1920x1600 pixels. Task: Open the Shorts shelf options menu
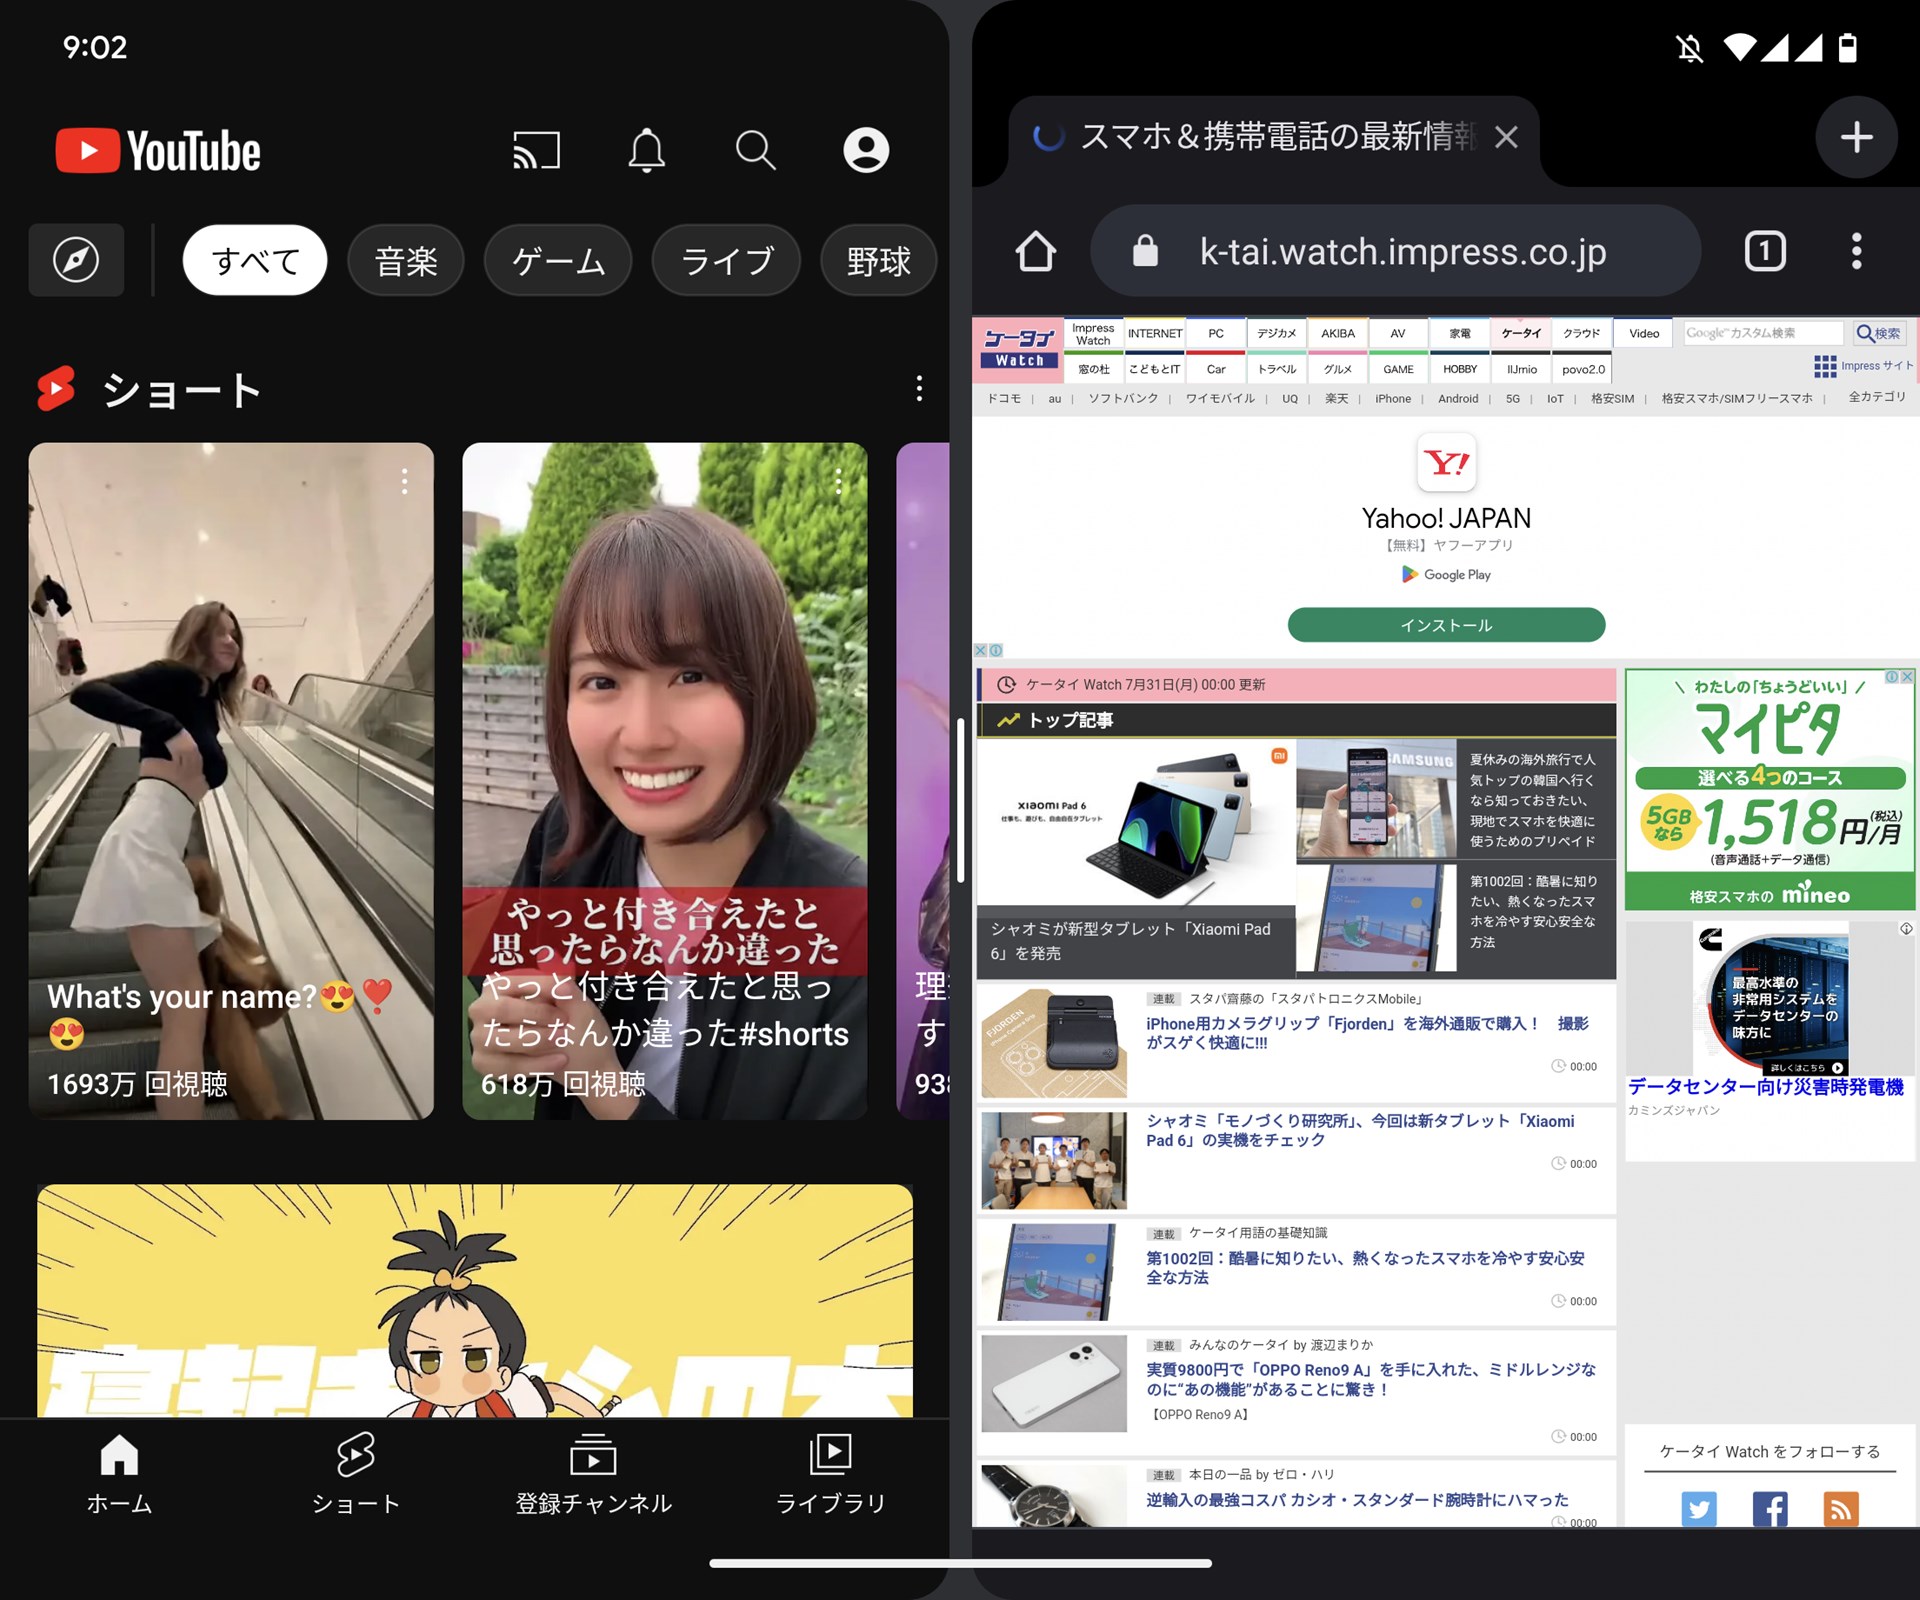pos(918,390)
